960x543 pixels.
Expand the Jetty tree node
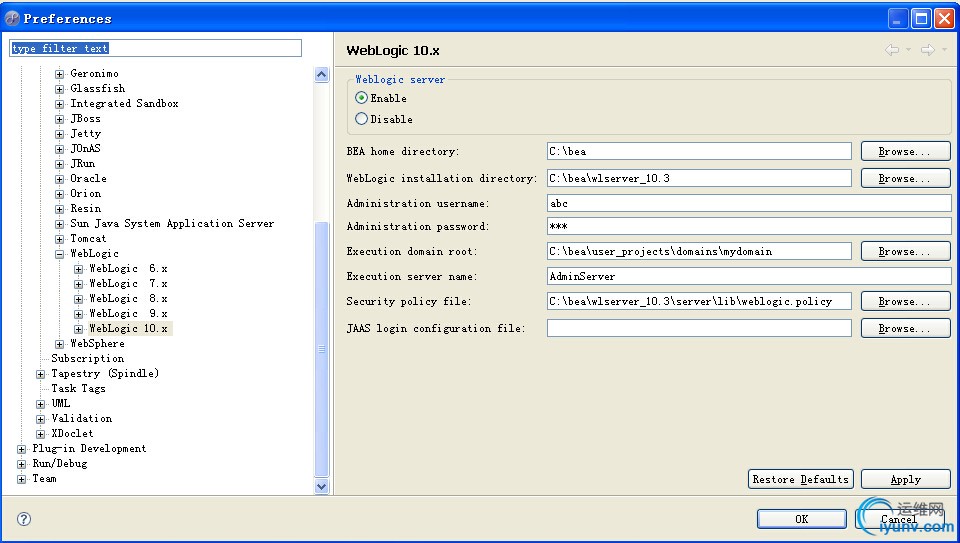[x=59, y=134]
